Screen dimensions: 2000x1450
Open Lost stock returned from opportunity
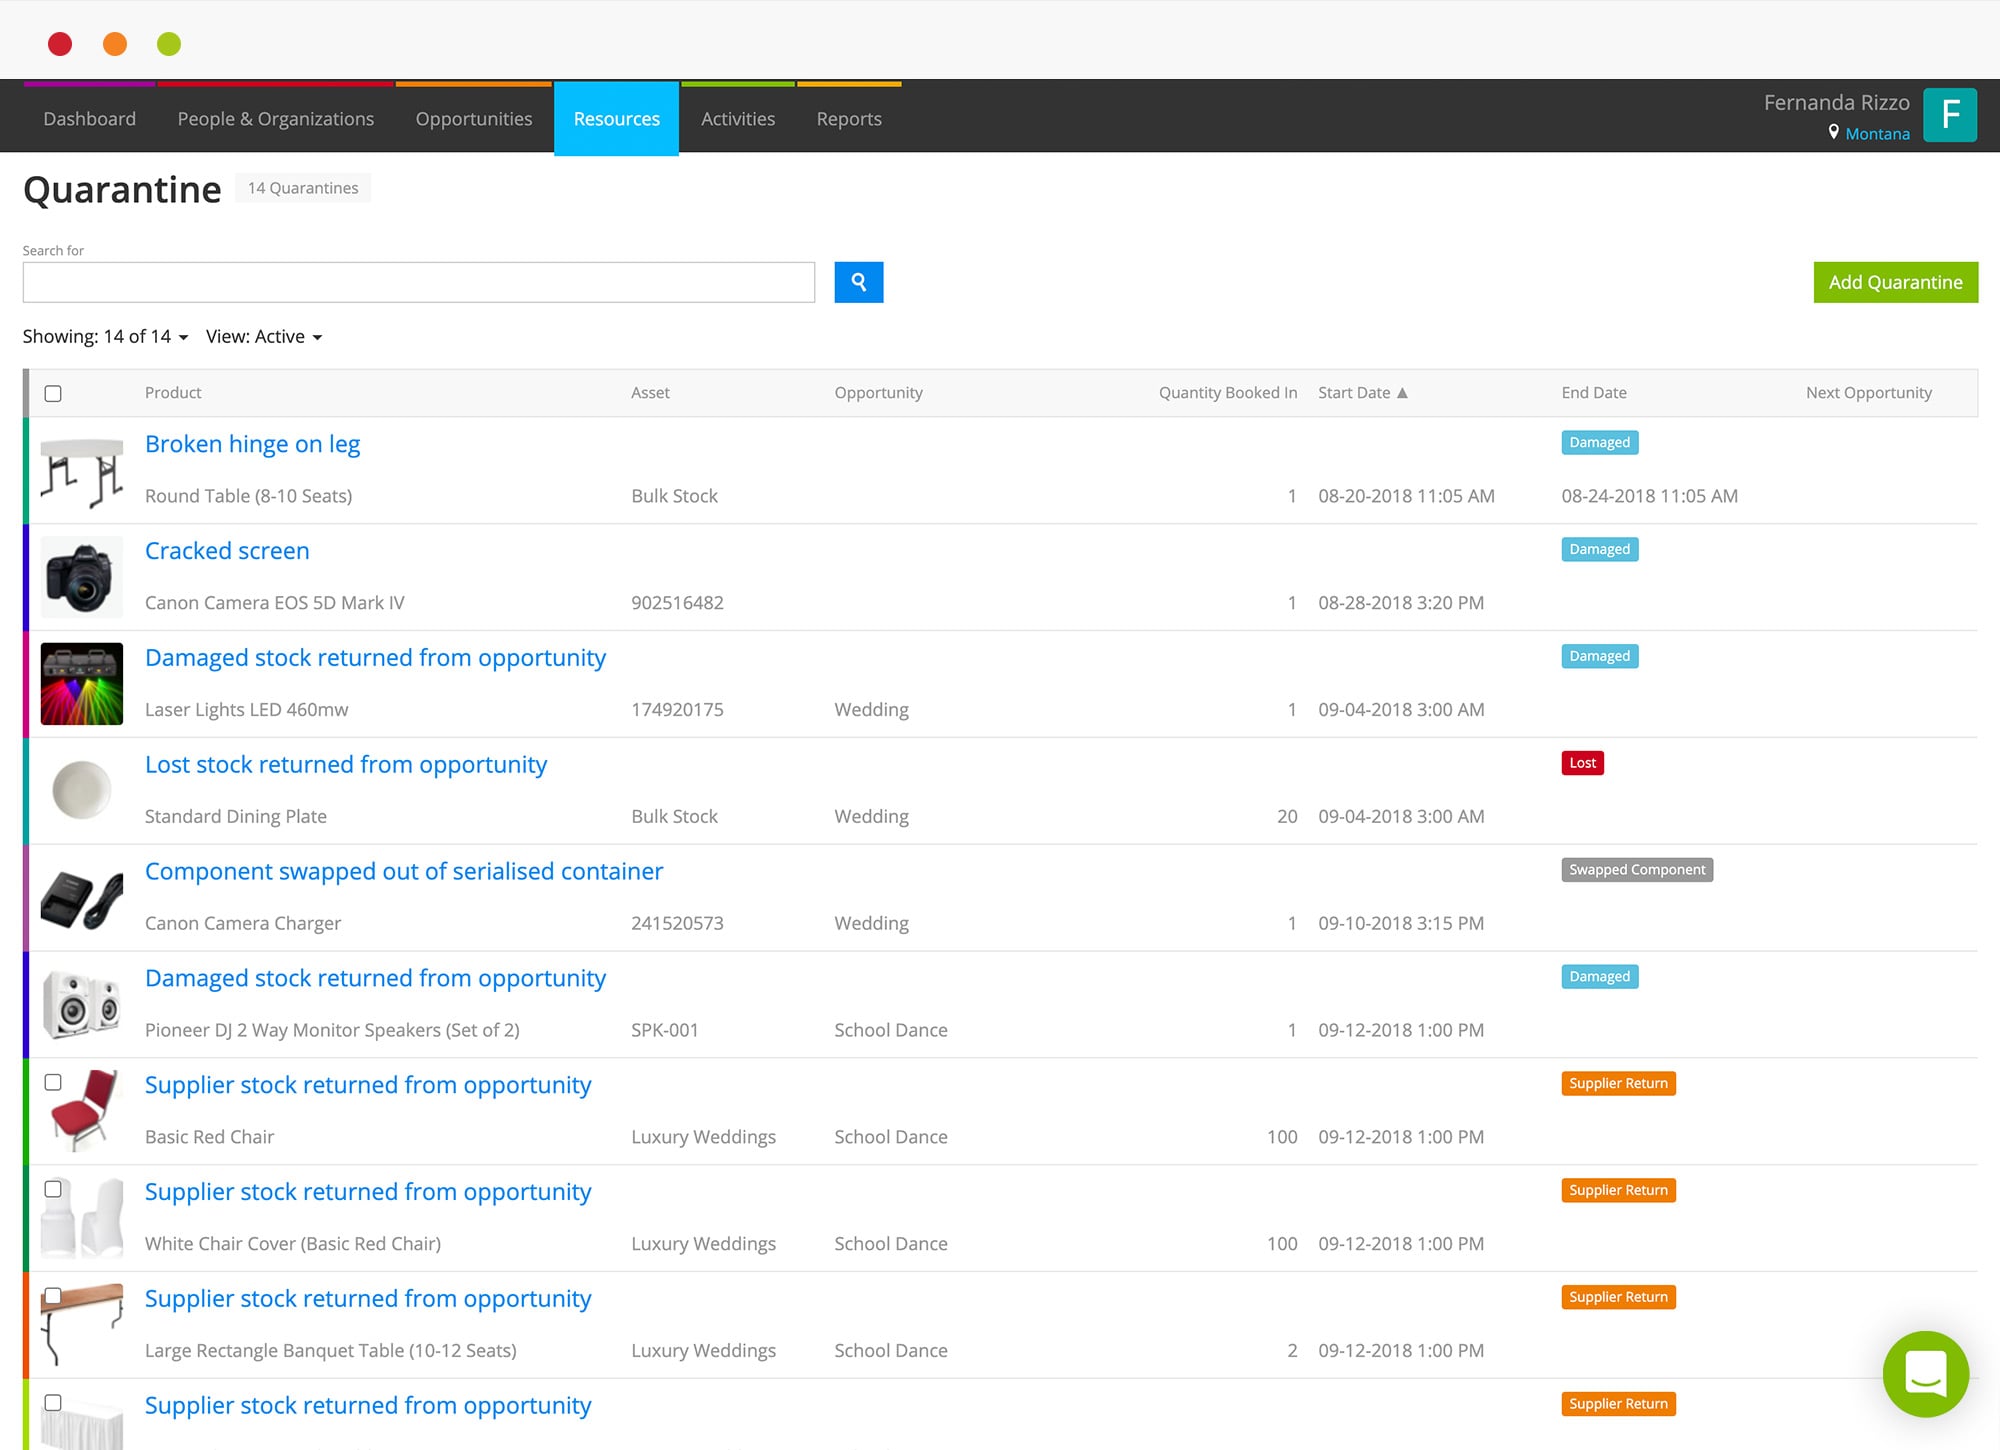point(346,765)
